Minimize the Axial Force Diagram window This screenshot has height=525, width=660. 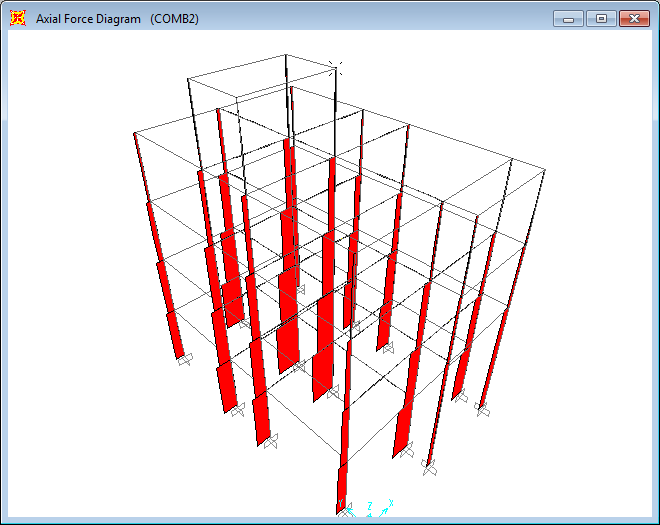568,18
